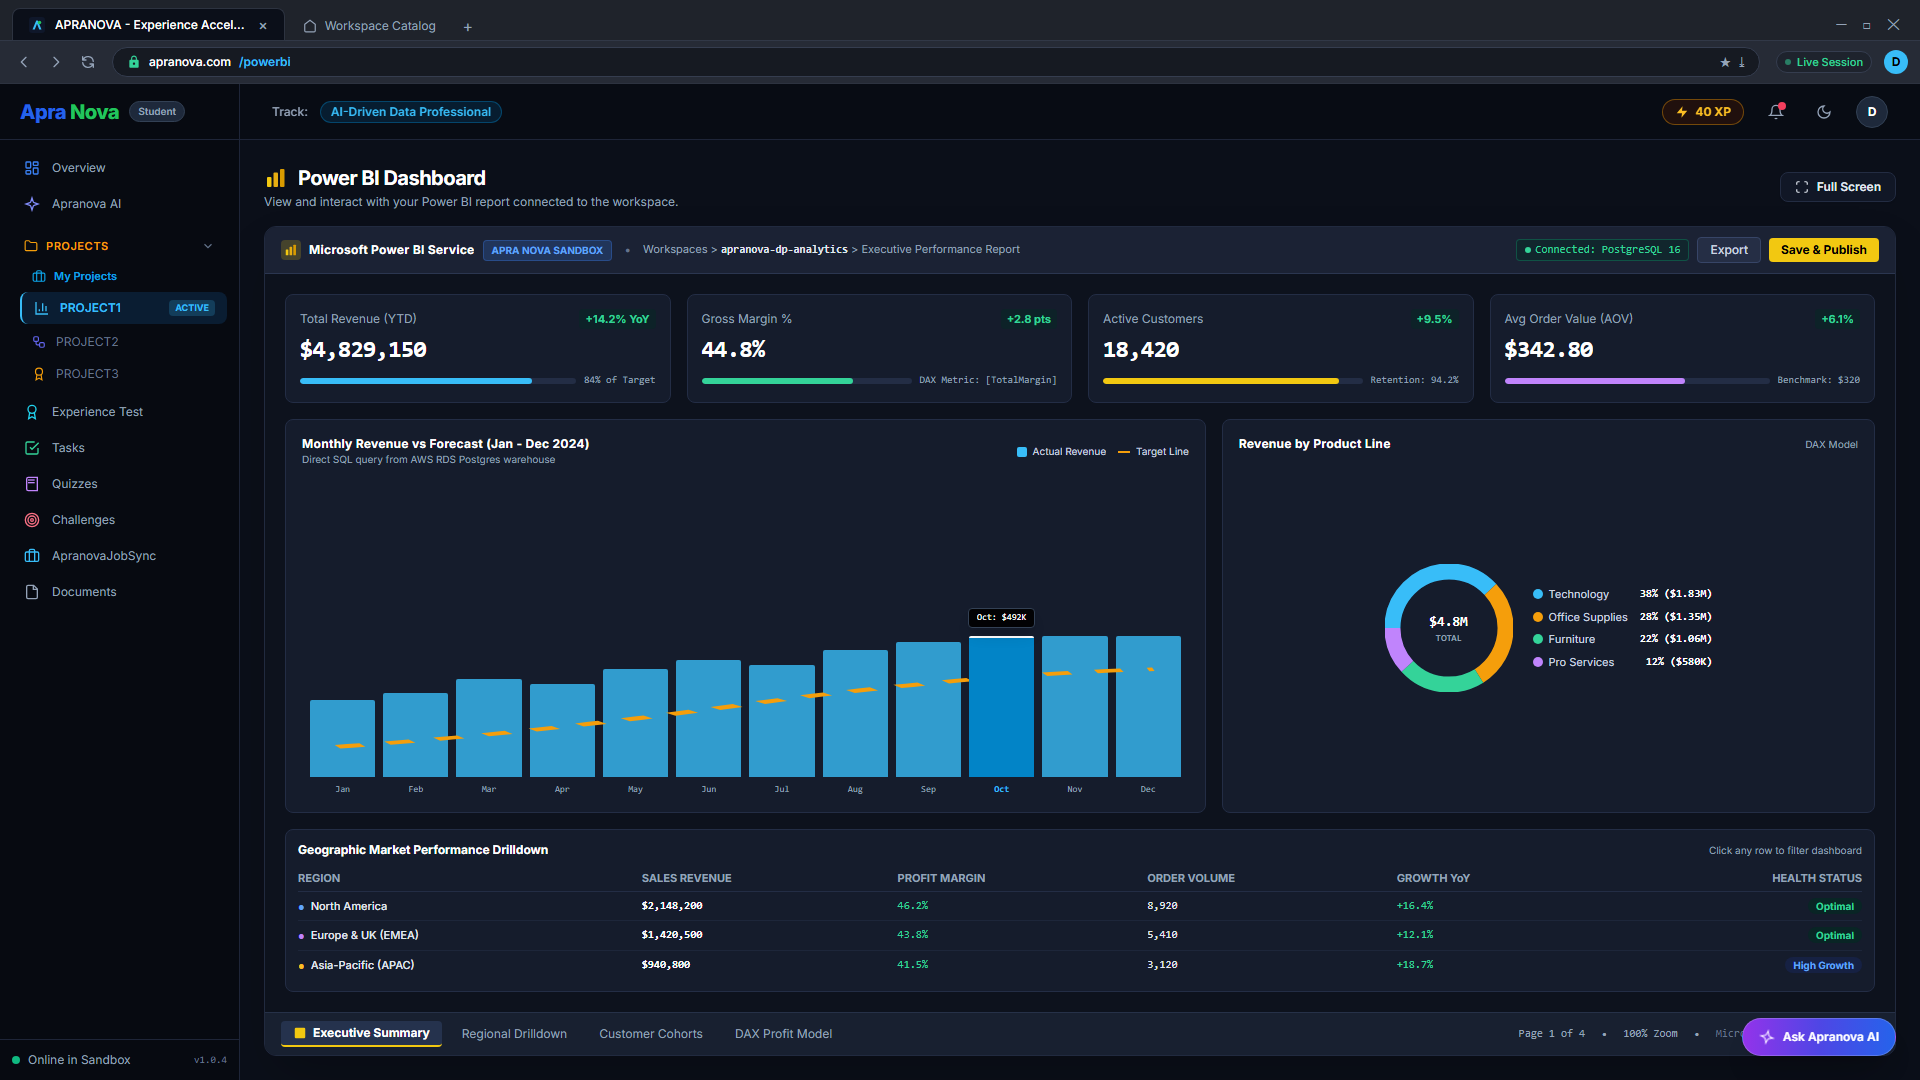The height and width of the screenshot is (1080, 1920).
Task: Switch to Executive Summary tab
Action: pos(361,1033)
